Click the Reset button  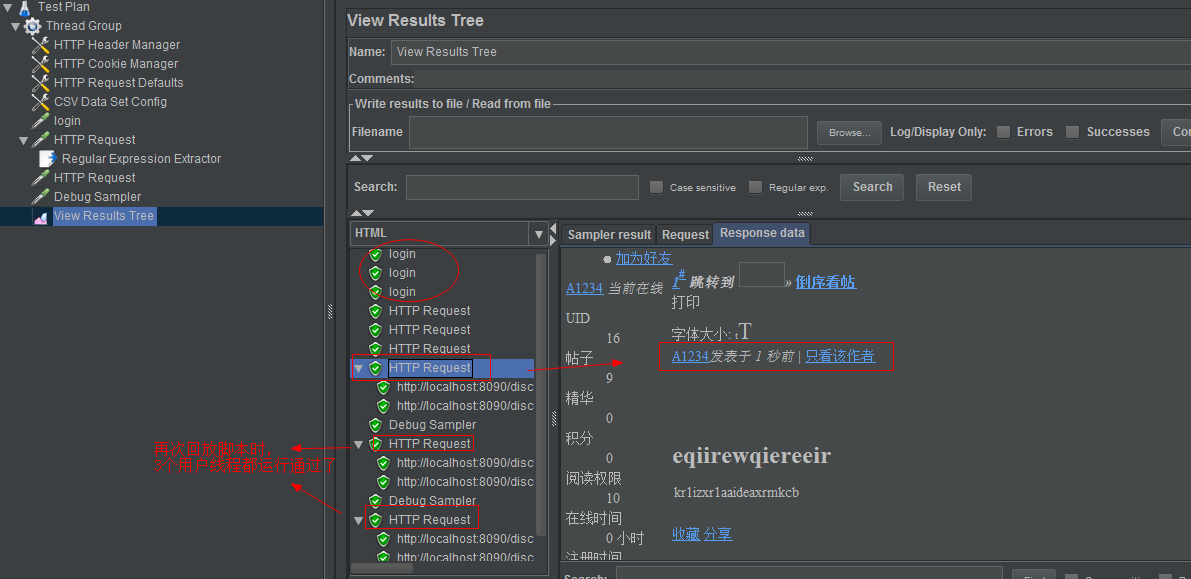(x=944, y=187)
